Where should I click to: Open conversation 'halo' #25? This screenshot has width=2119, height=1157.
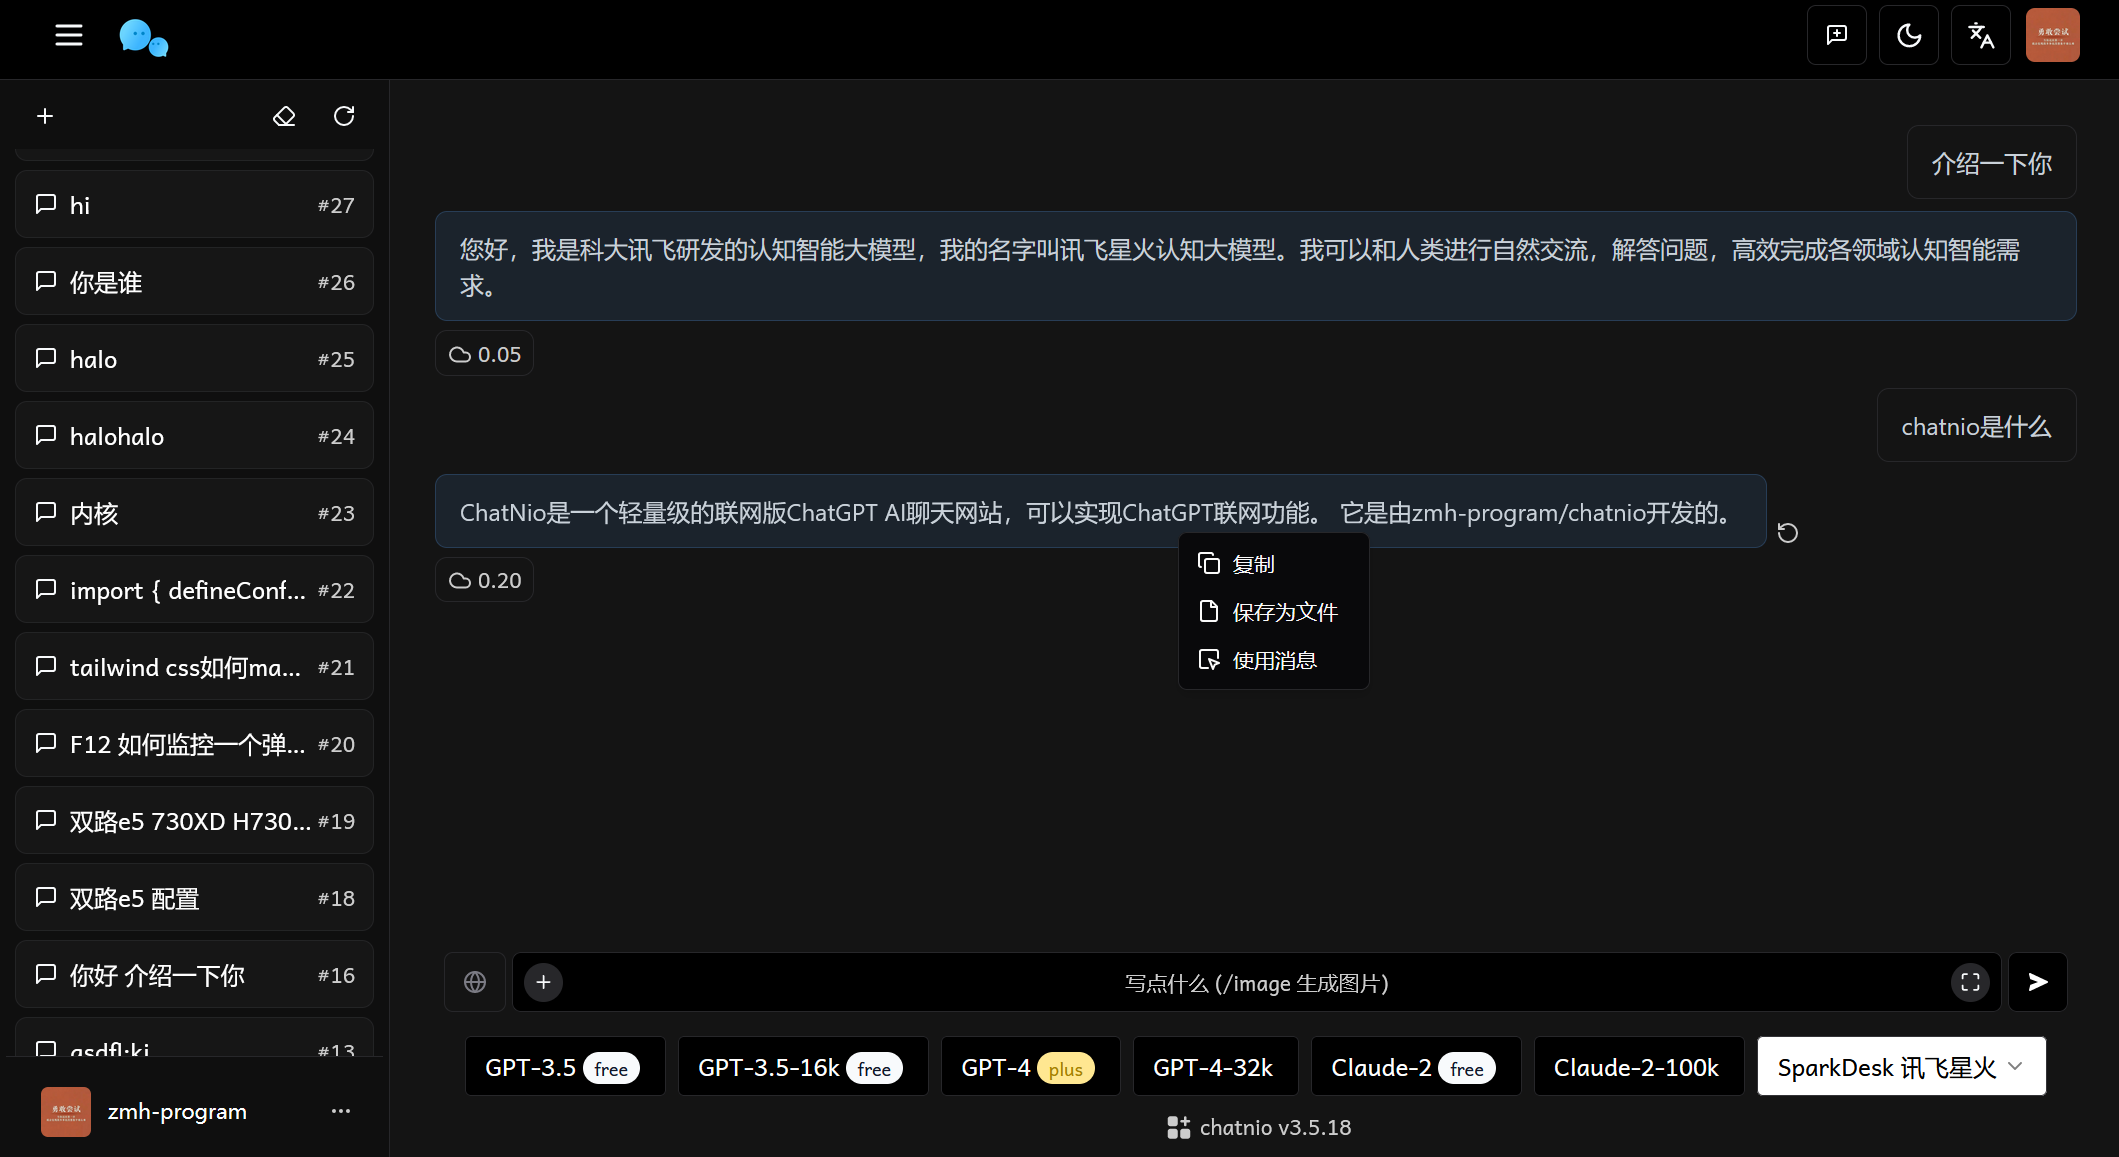coord(194,359)
